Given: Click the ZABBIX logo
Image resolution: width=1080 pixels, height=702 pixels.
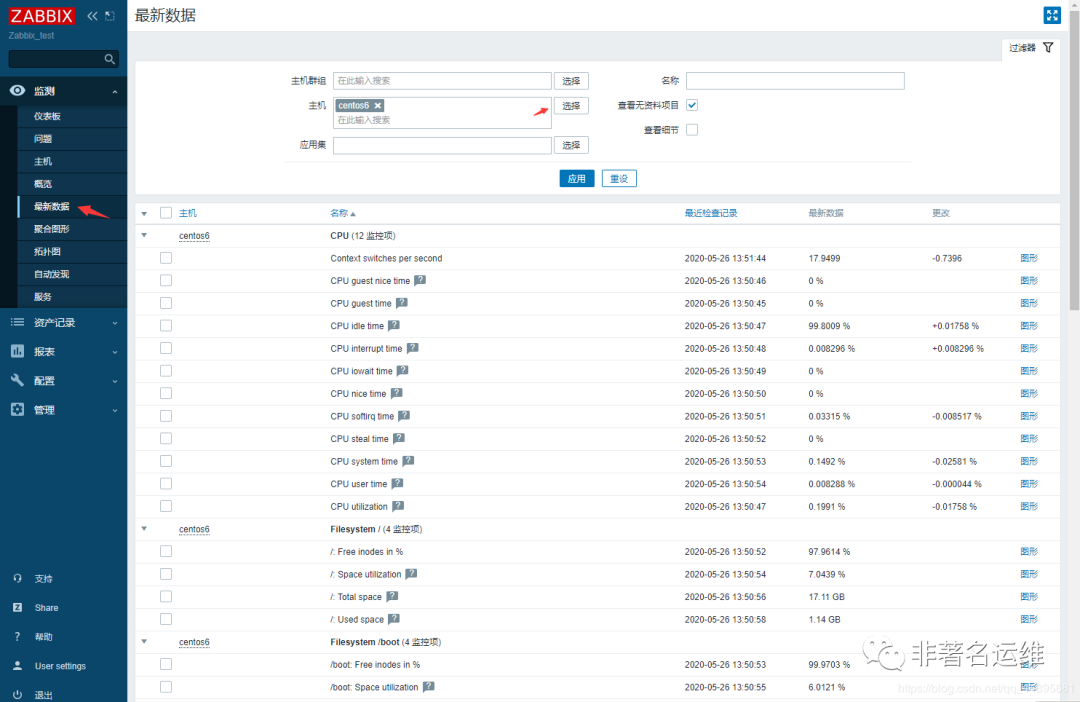Looking at the screenshot, I should (x=41, y=16).
